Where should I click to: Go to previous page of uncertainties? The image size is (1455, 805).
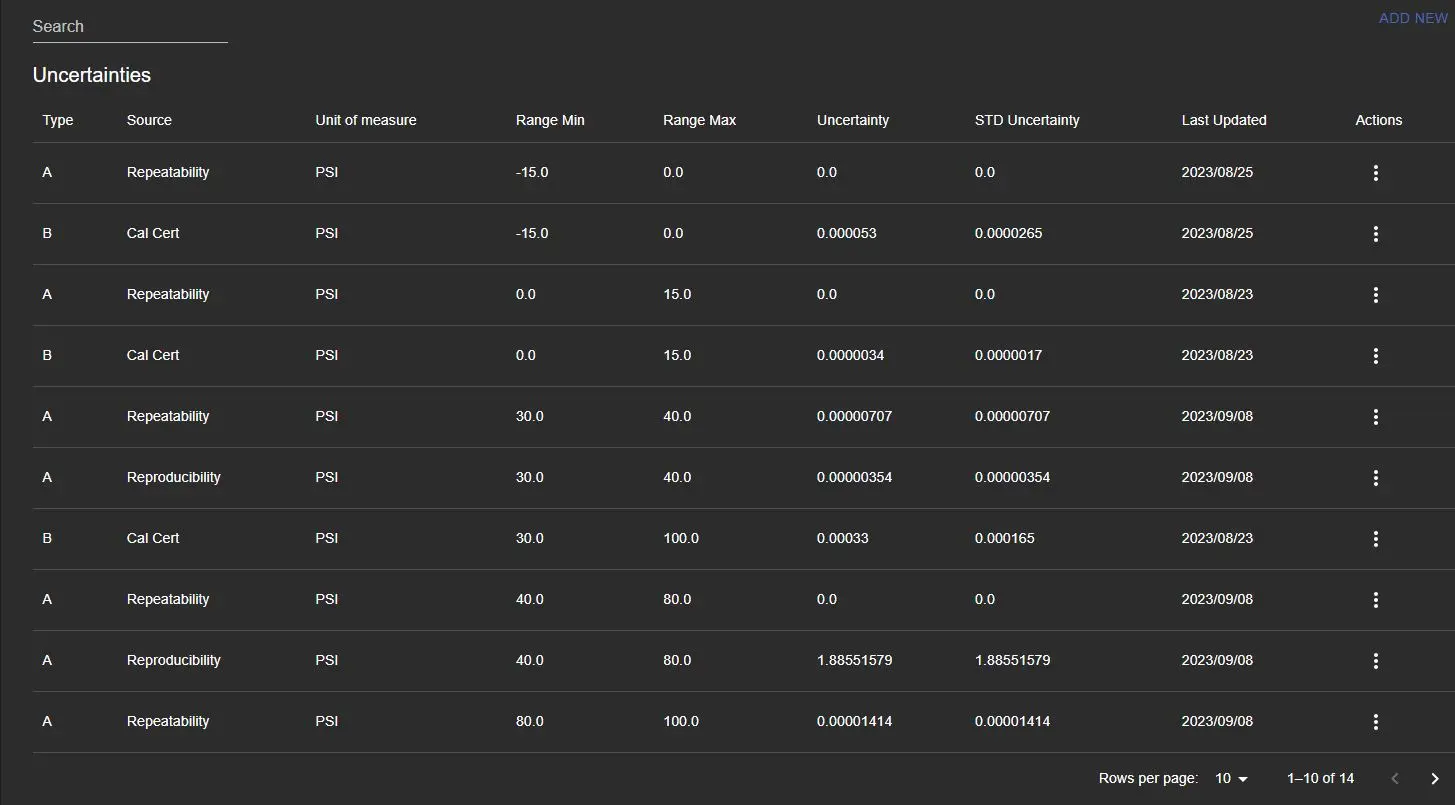[x=1395, y=778]
